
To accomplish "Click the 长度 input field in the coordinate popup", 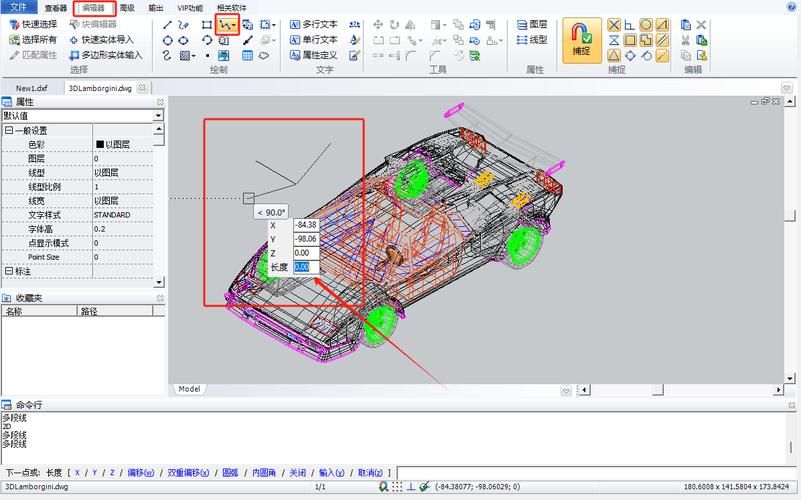I will pyautogui.click(x=306, y=267).
